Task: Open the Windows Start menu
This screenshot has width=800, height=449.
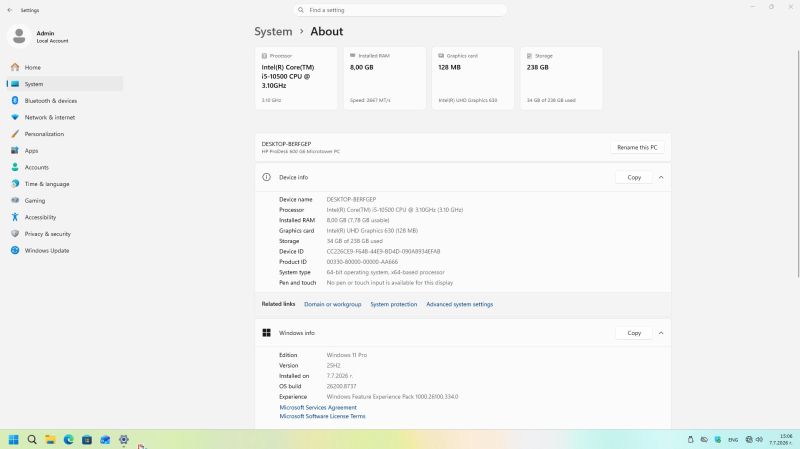Action: click(14, 439)
